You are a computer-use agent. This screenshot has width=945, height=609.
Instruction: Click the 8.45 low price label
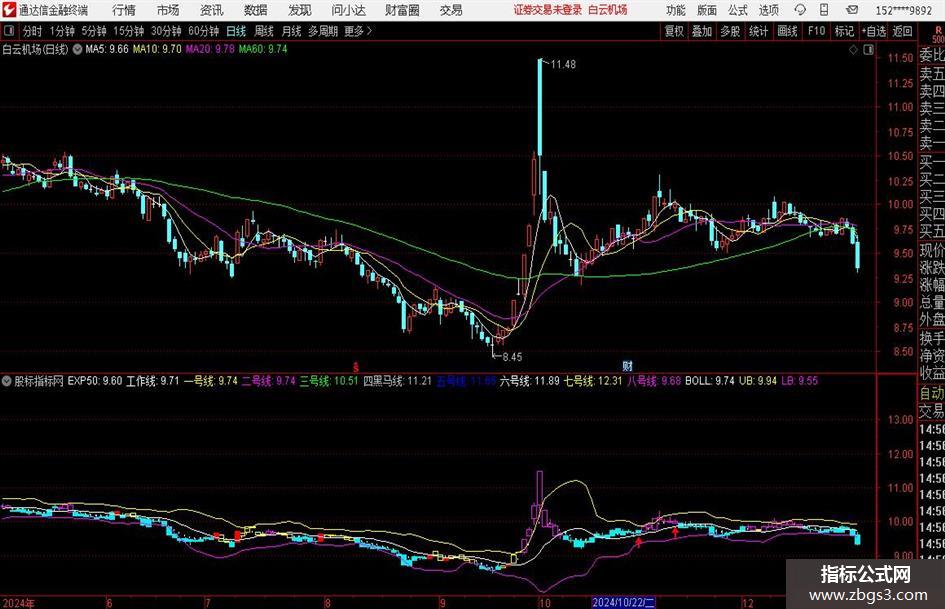[x=512, y=357]
